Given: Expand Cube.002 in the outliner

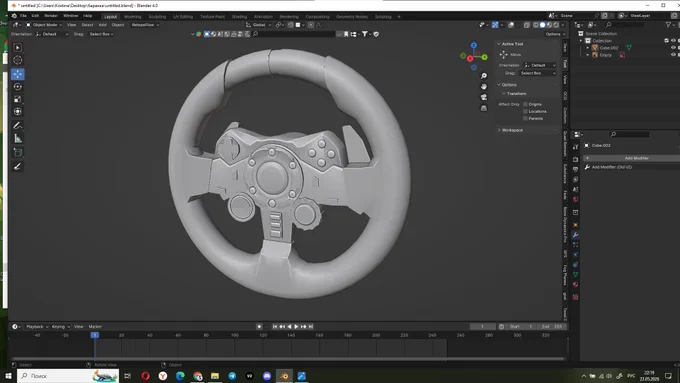Looking at the screenshot, I should (x=588, y=48).
